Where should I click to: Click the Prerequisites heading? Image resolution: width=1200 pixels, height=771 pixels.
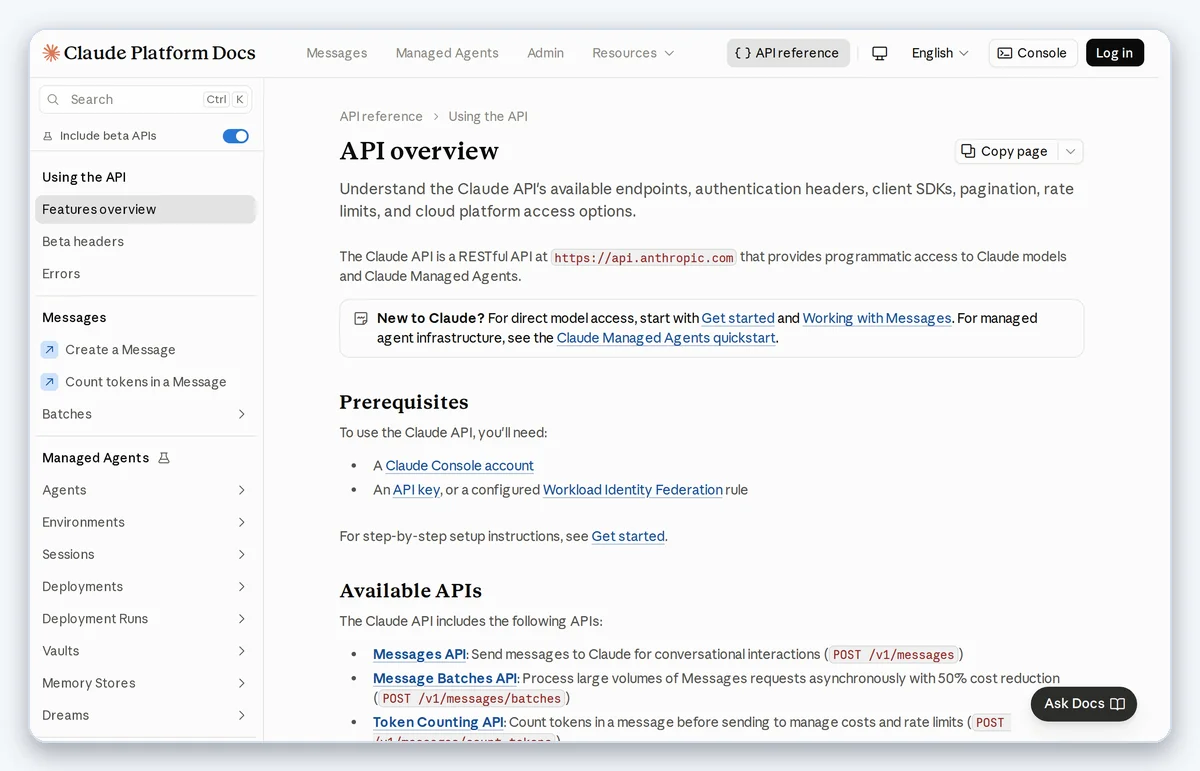(404, 402)
